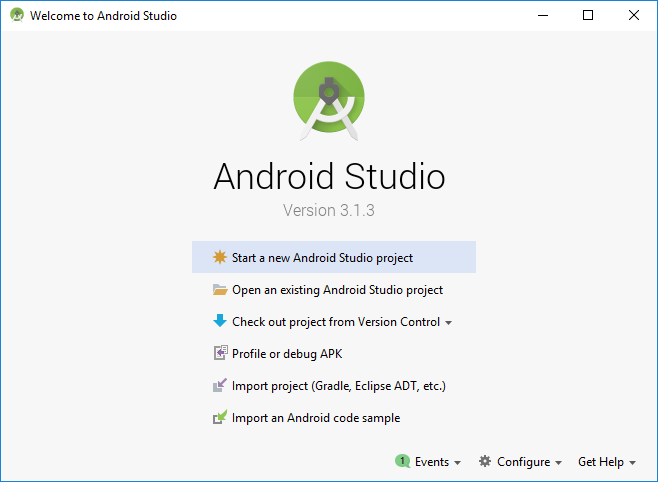Click the Version 3.1.3 text
The width and height of the screenshot is (658, 482).
point(329,210)
